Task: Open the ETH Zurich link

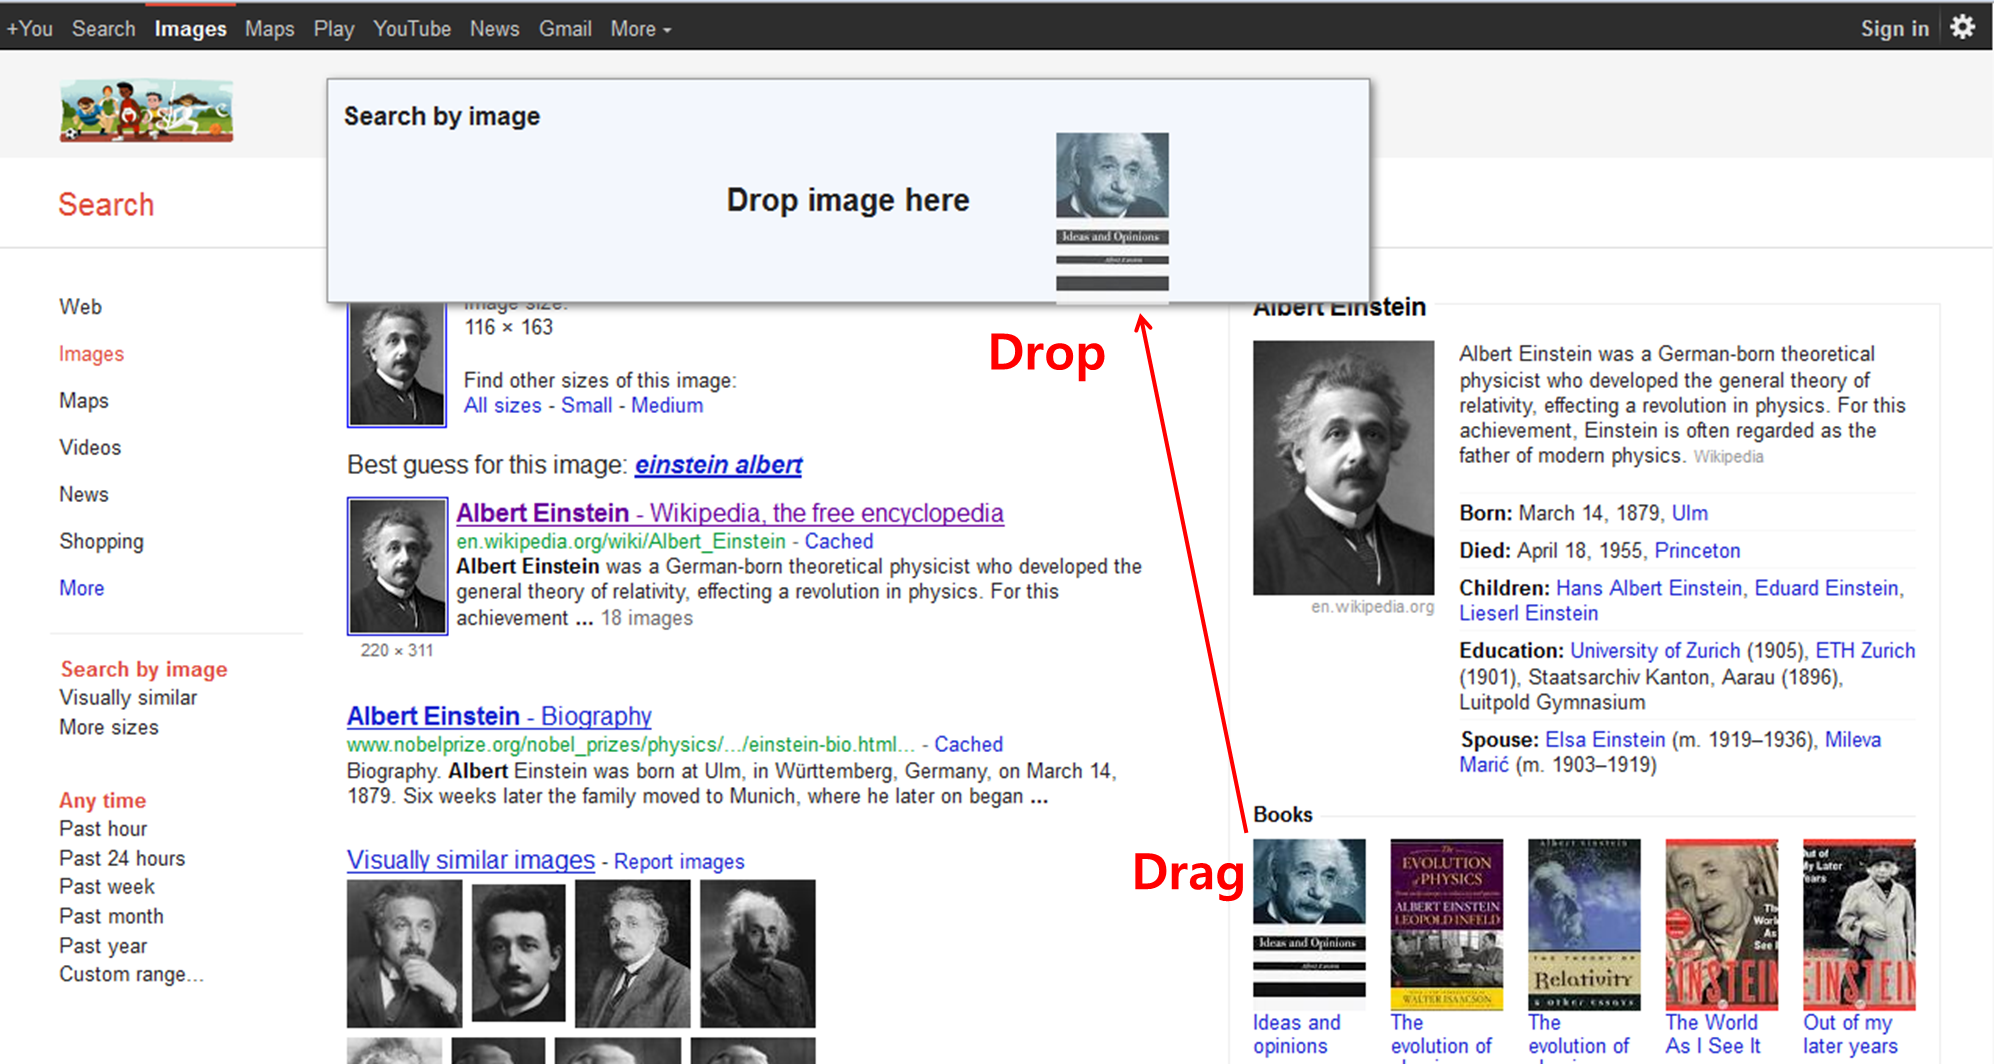Action: (1865, 651)
